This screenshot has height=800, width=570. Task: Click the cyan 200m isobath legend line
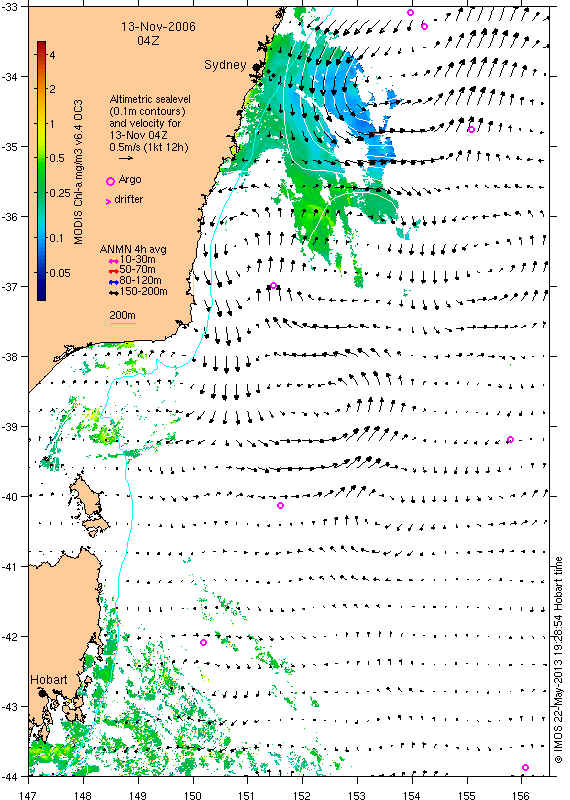pyautogui.click(x=122, y=323)
